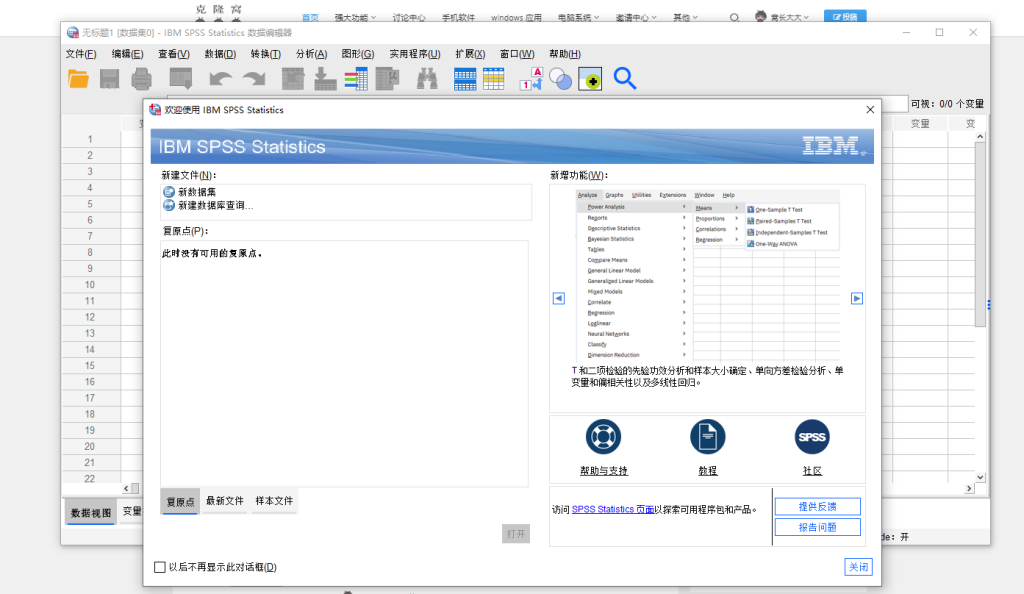Click the Provide Feedback button (提供反馈)
This screenshot has width=1024, height=594.
click(x=818, y=507)
